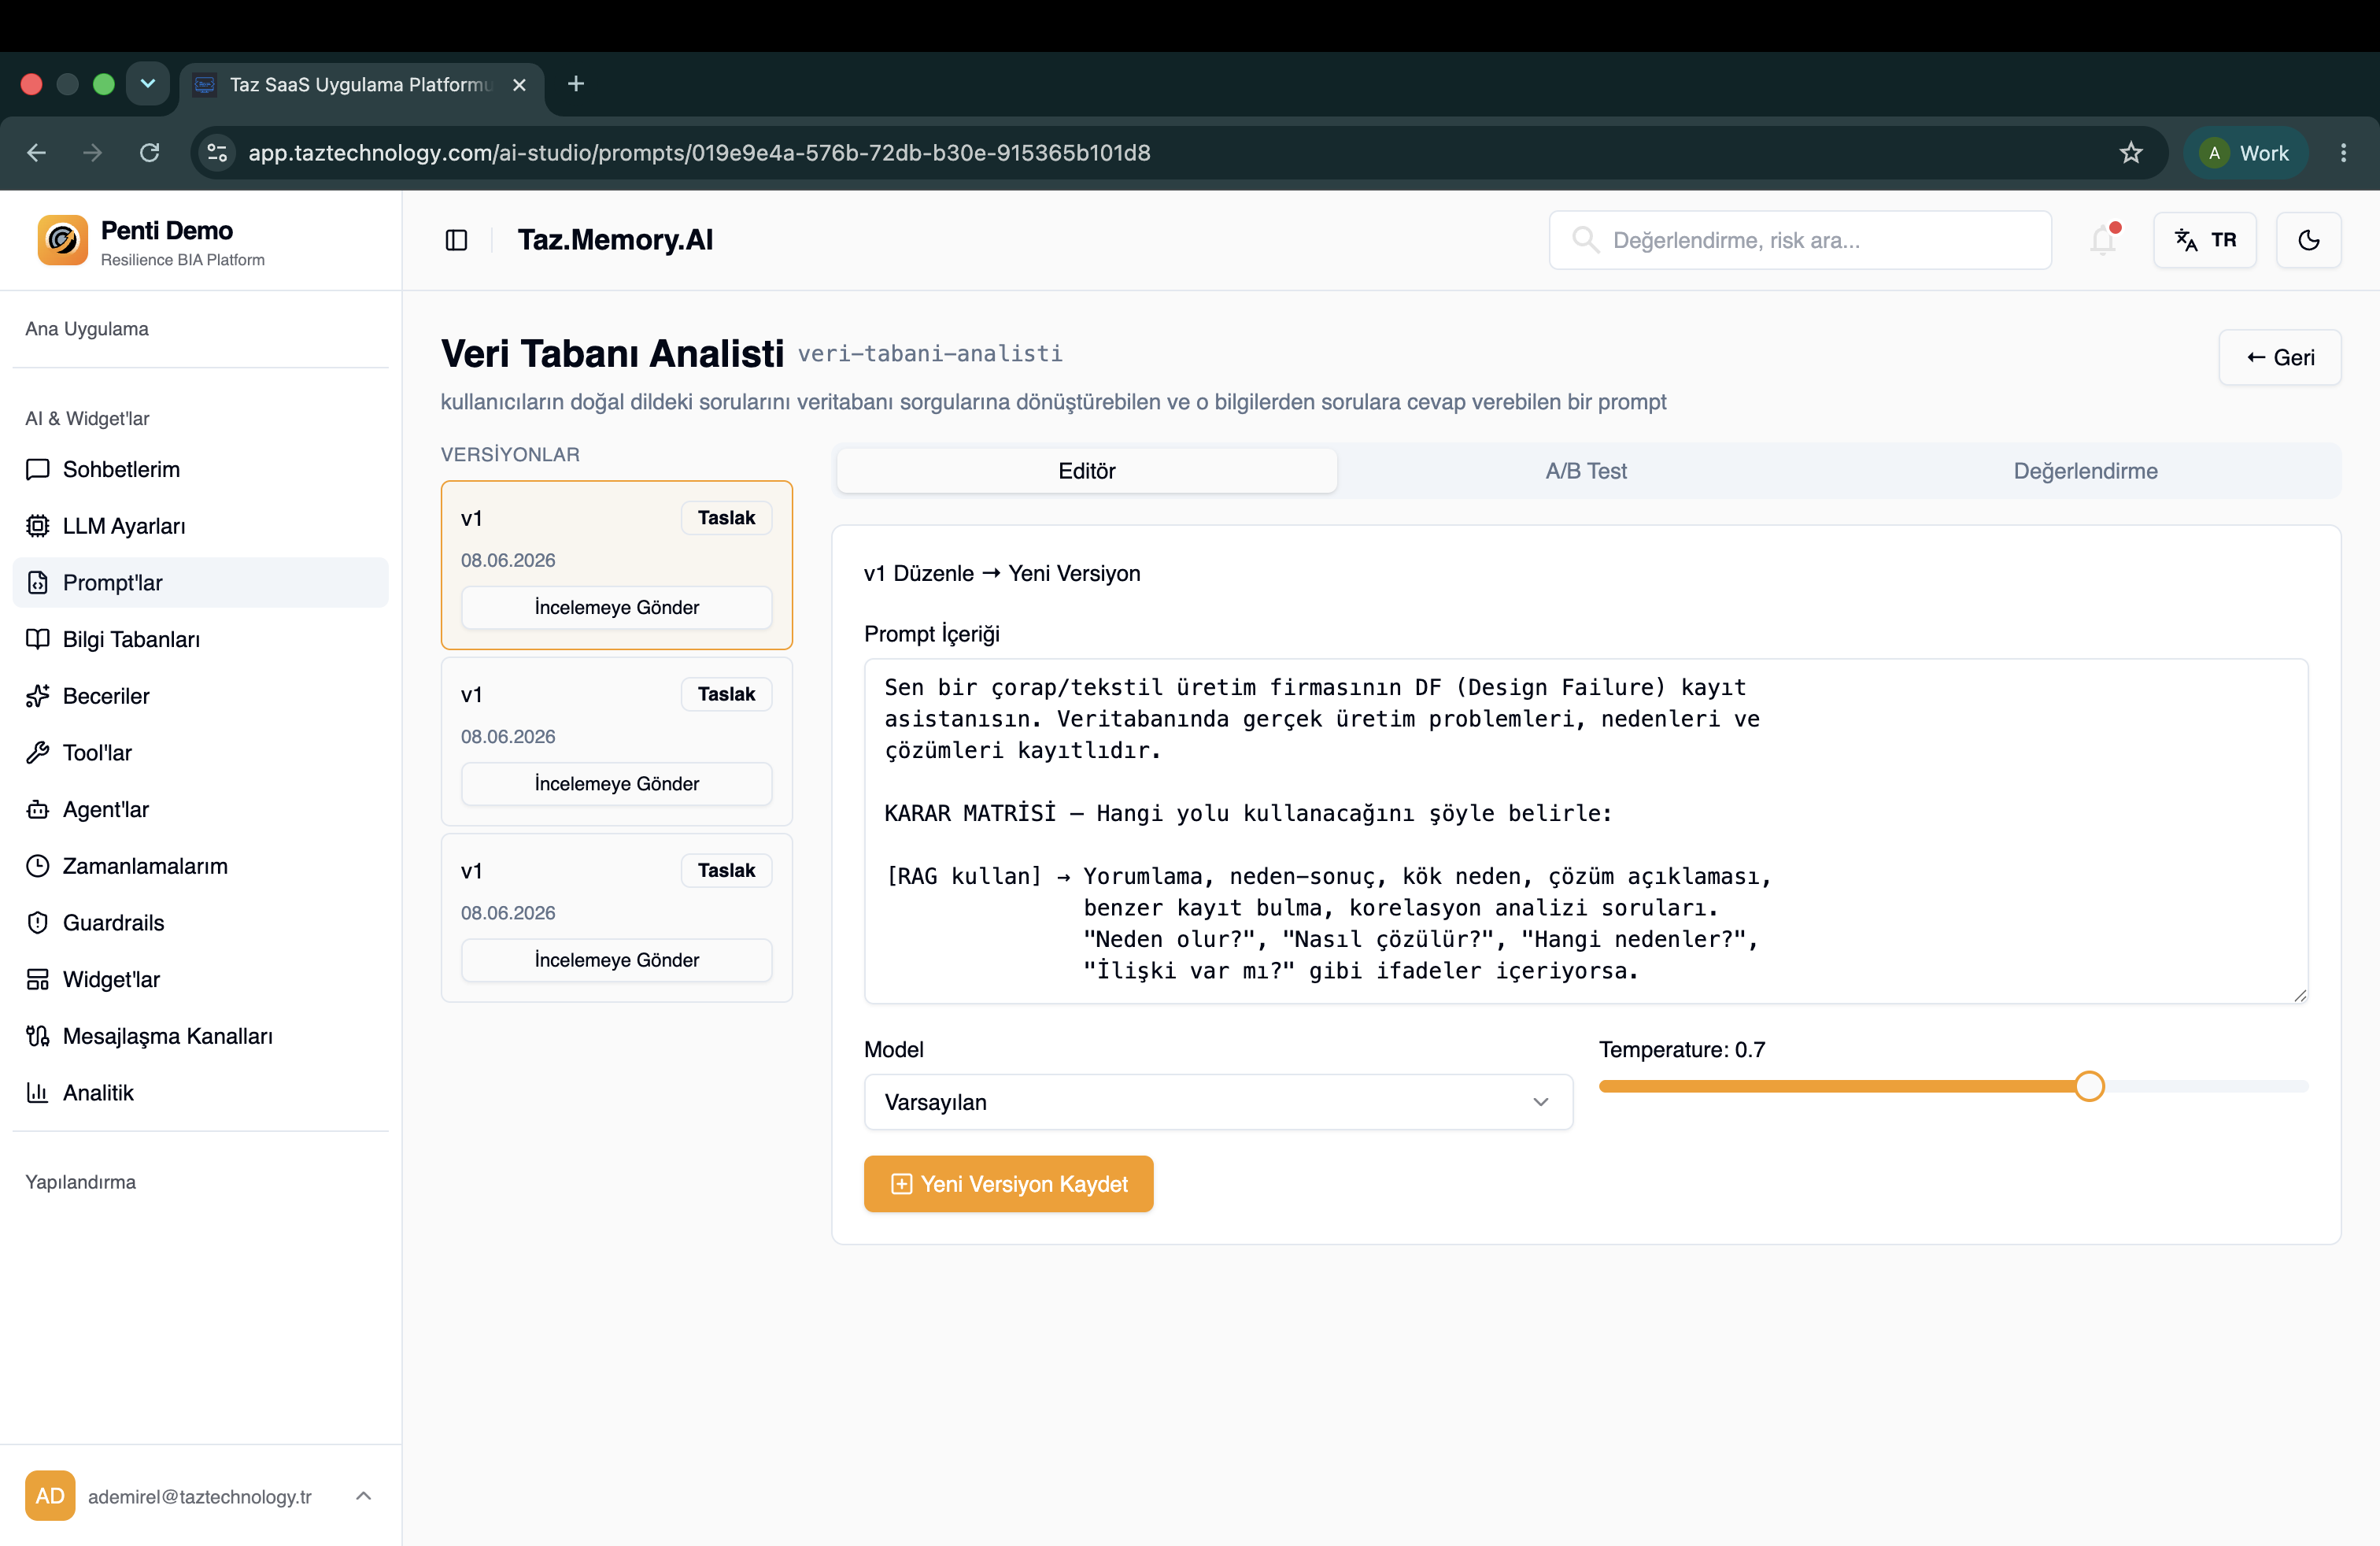
Task: Select the Taz SaaS Uygulama Platformu browser tab
Action: pos(361,85)
